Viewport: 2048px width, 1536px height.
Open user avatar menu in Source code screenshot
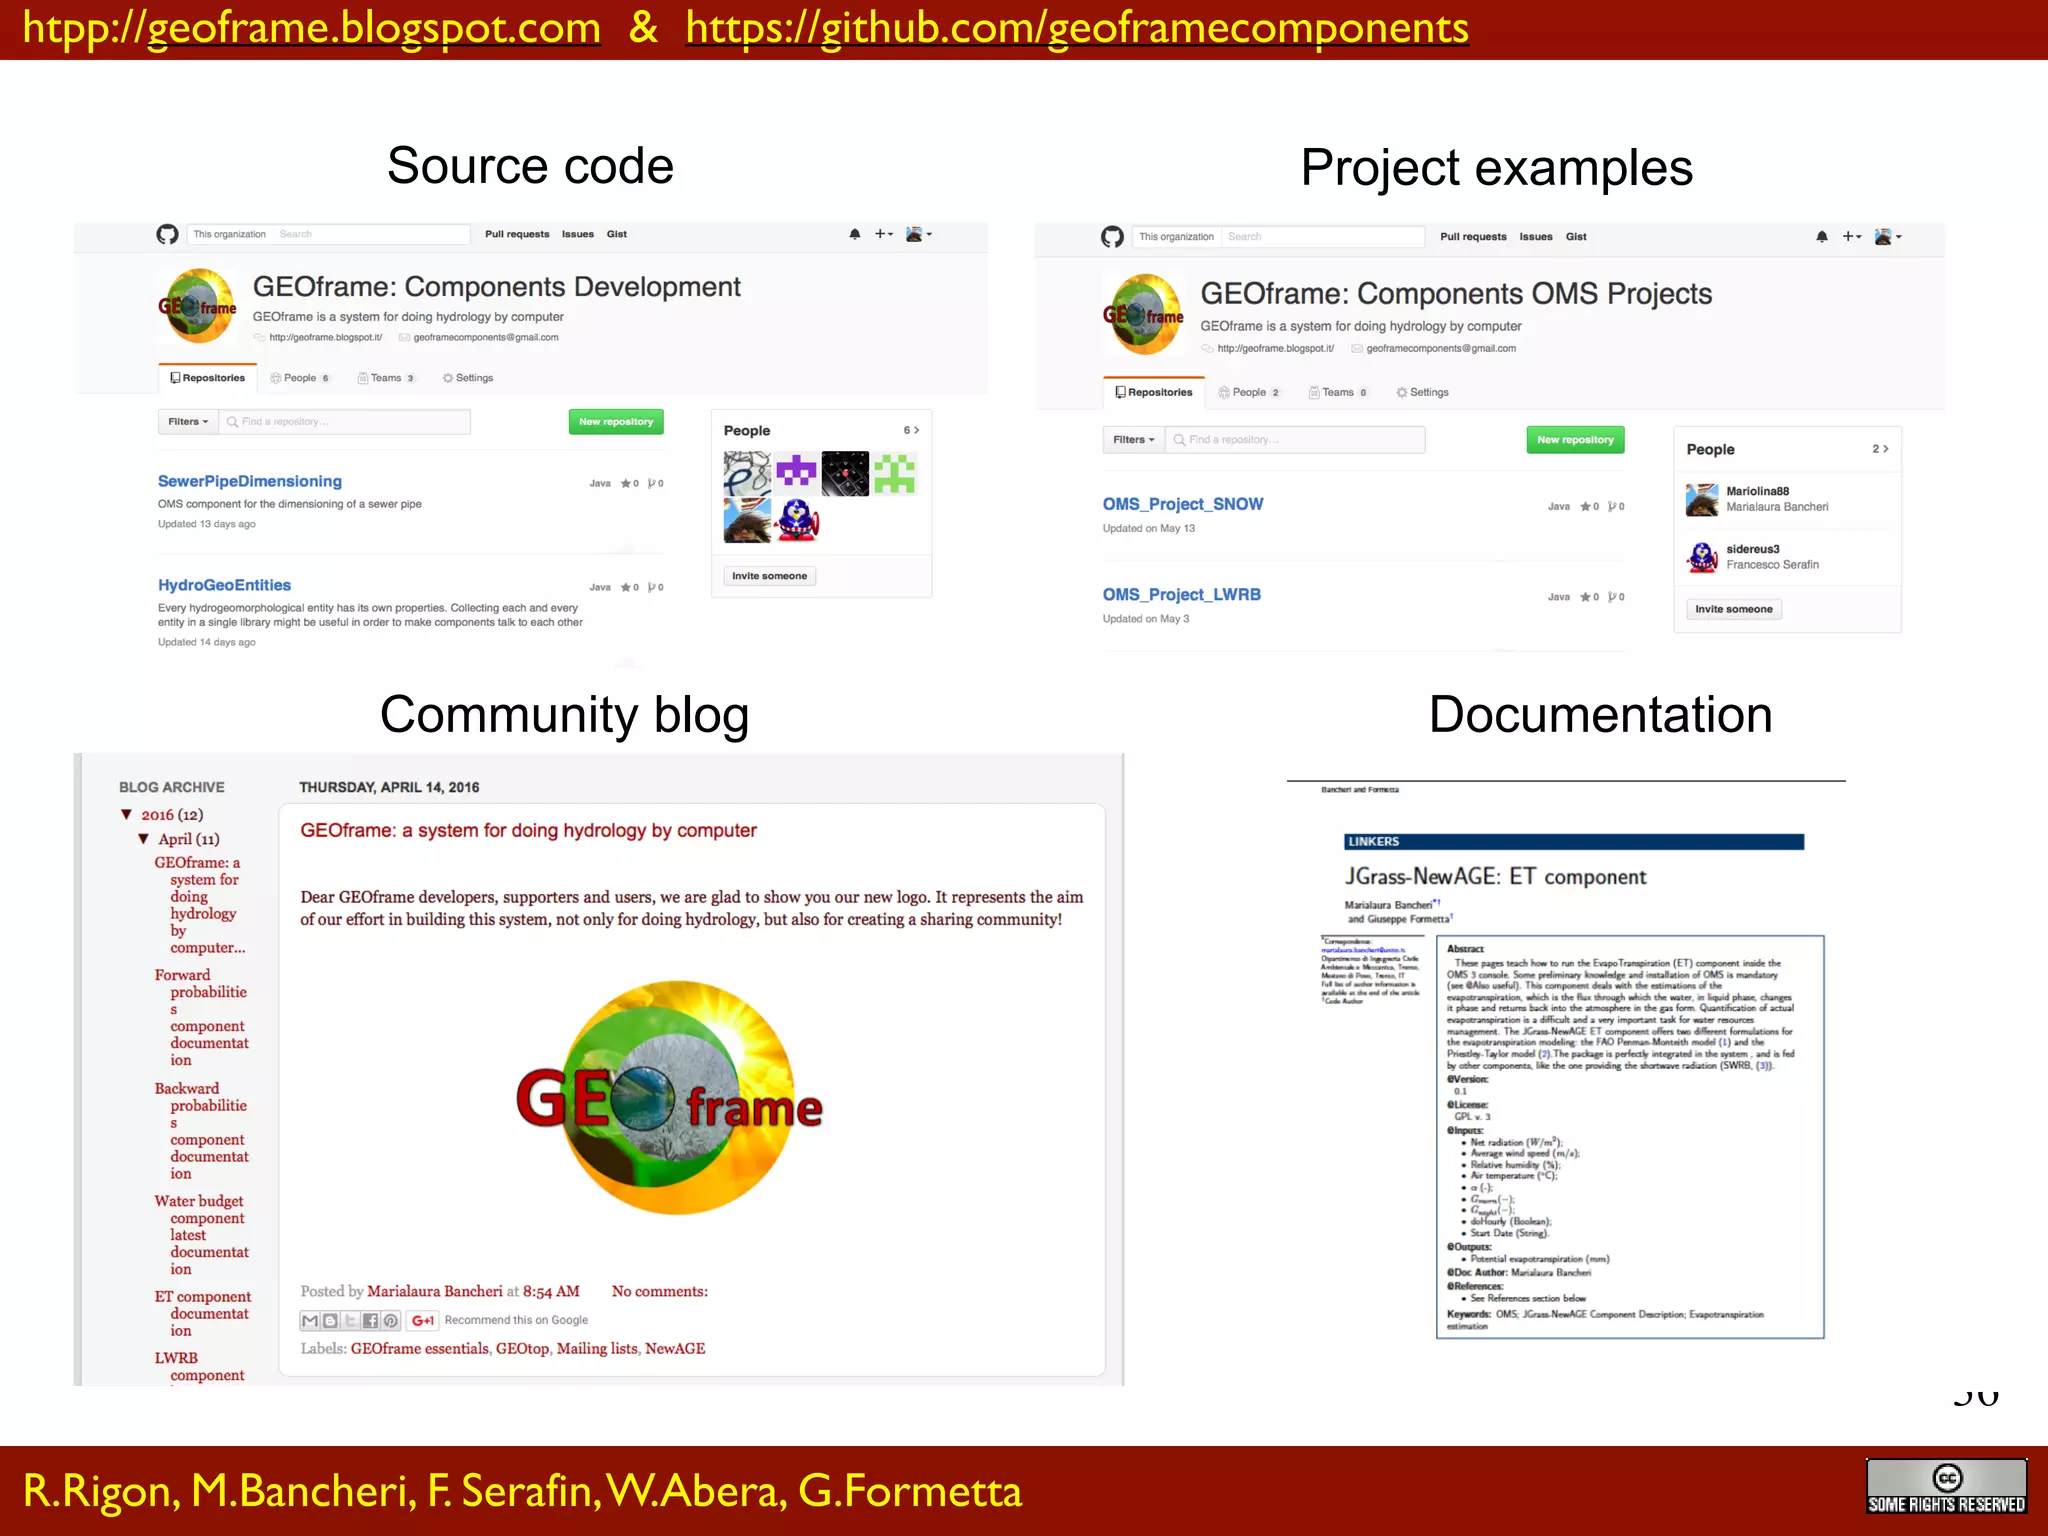point(918,234)
